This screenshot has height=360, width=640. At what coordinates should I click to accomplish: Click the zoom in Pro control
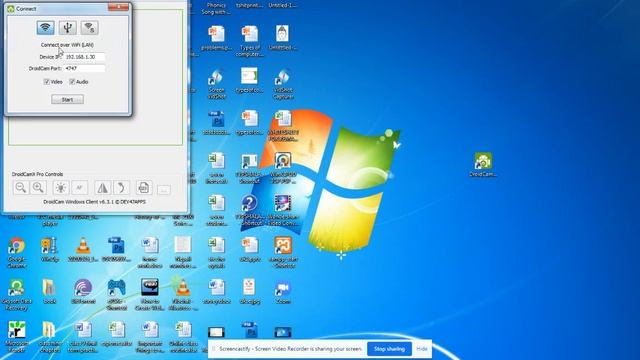click(x=38, y=188)
